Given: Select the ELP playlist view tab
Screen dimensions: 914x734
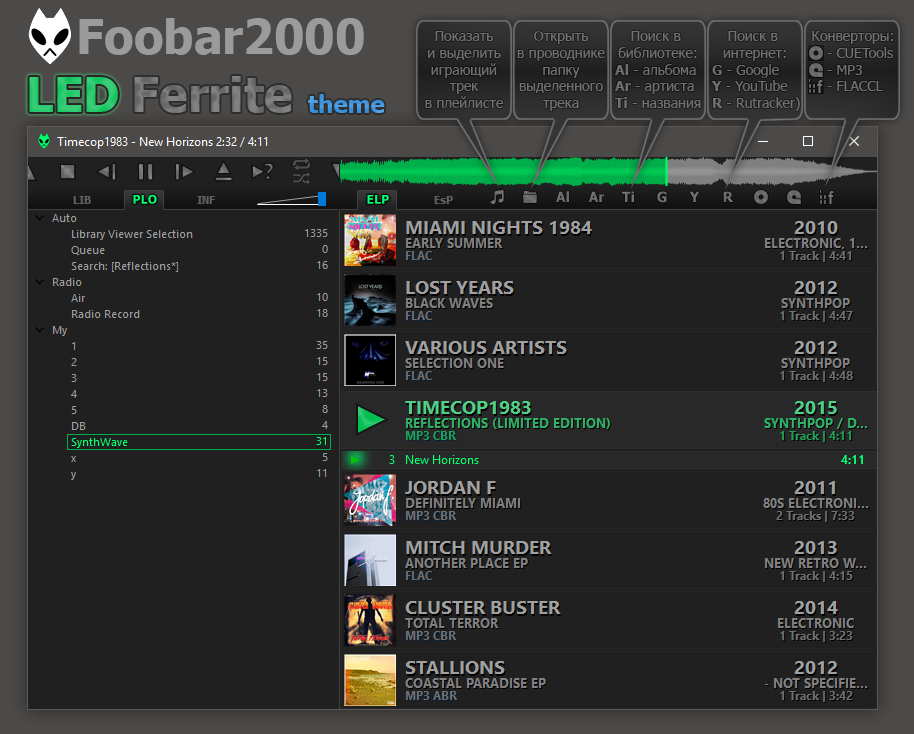Looking at the screenshot, I should (377, 199).
